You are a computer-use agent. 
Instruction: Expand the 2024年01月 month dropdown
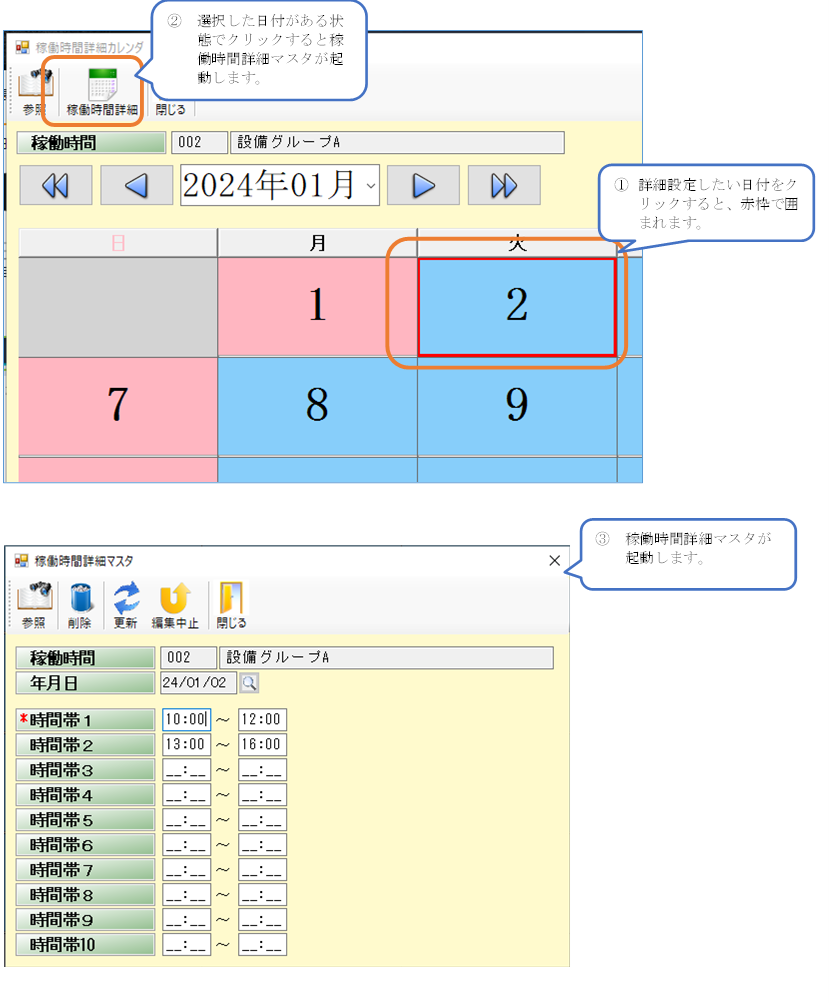[x=372, y=185]
